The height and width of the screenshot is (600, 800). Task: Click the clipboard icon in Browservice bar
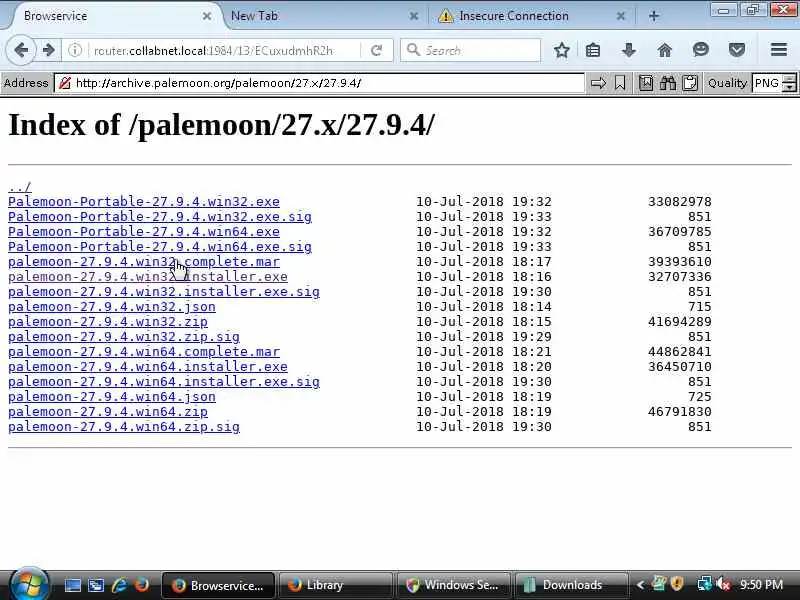(690, 83)
